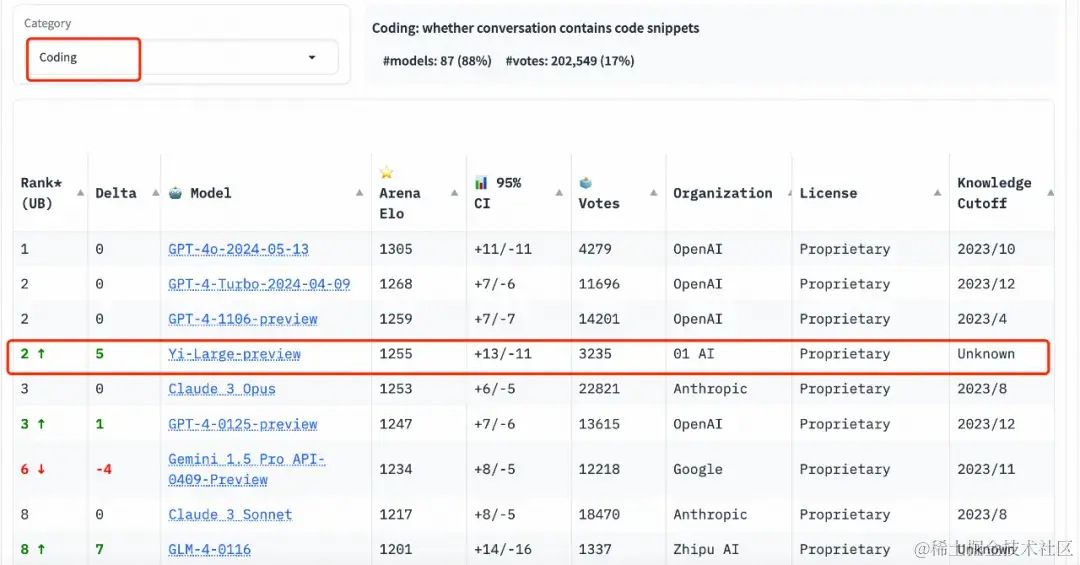Sort by Knowledge Cutoff column arrow
This screenshot has width=1080, height=565.
click(x=1050, y=193)
